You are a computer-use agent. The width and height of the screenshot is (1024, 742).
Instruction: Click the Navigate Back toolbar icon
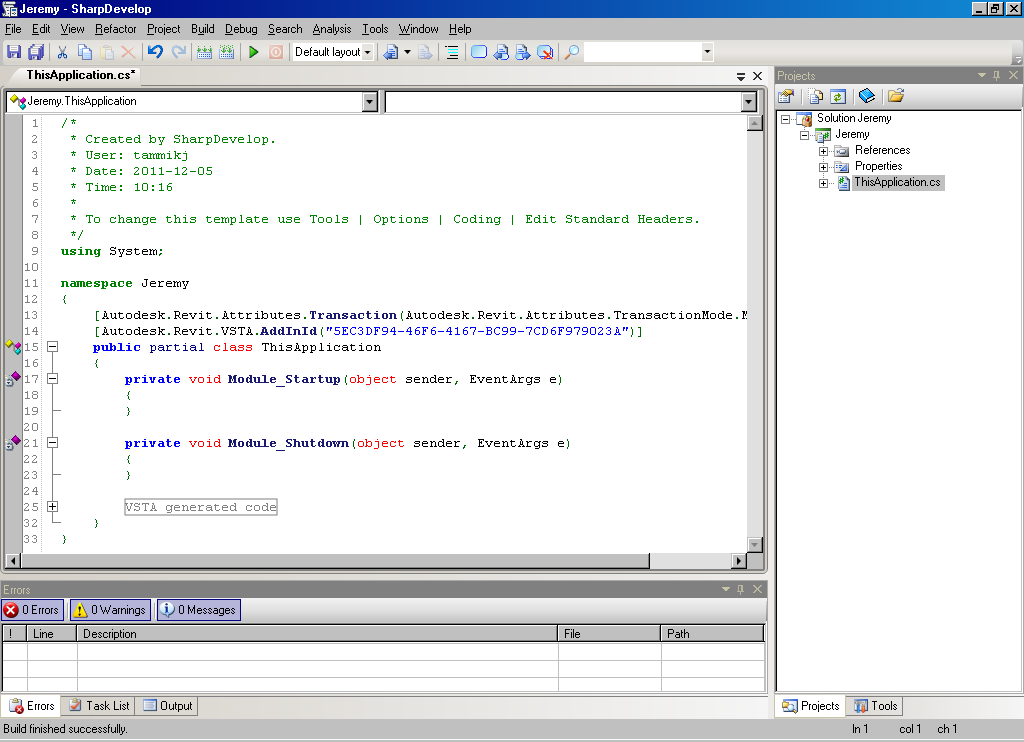click(391, 52)
